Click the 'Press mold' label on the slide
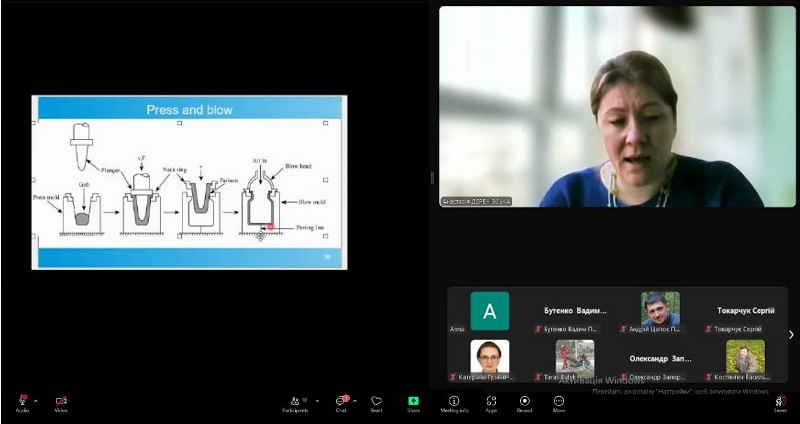 coord(45,197)
